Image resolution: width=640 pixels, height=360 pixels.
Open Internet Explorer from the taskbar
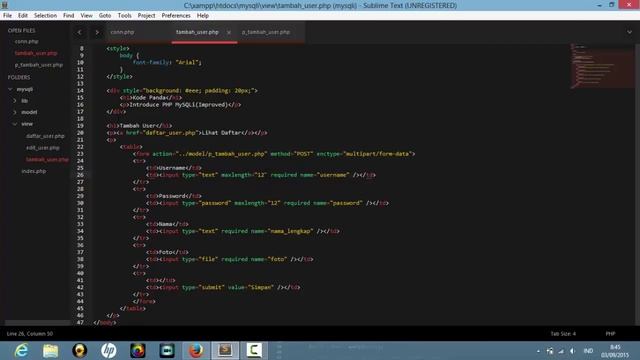[x=21, y=351]
